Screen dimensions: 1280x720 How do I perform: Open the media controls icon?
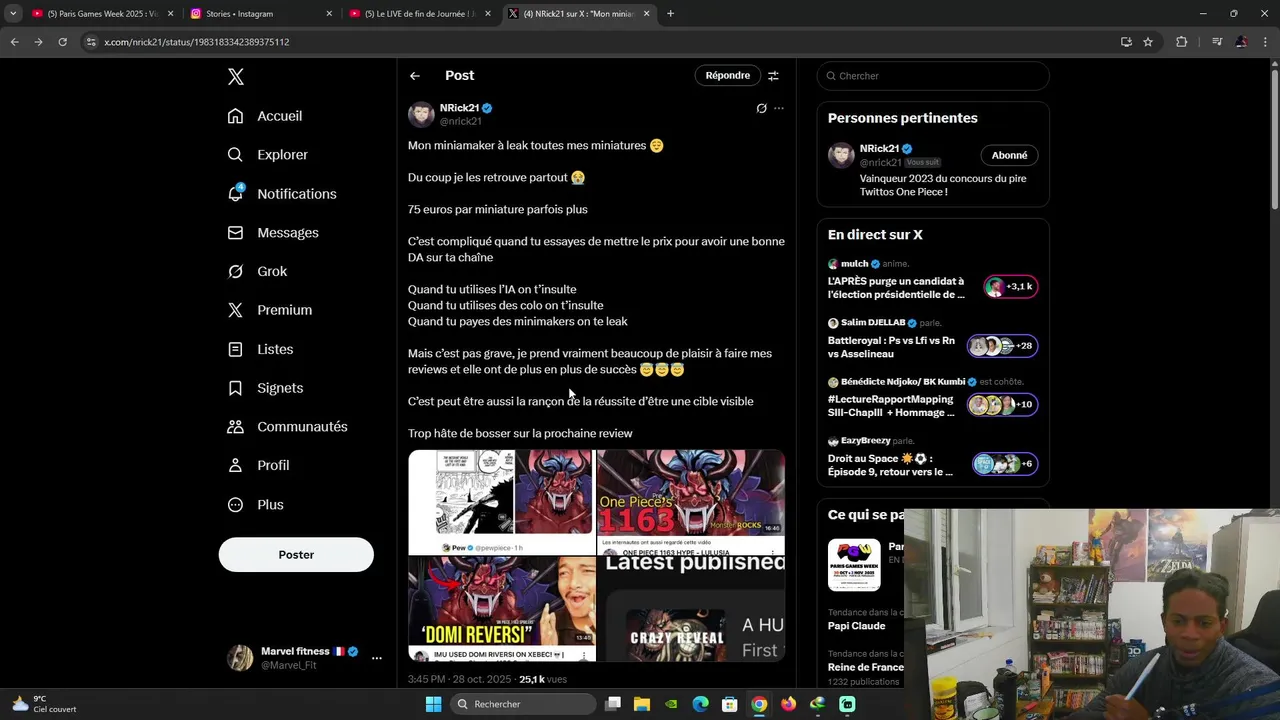pyautogui.click(x=1216, y=42)
